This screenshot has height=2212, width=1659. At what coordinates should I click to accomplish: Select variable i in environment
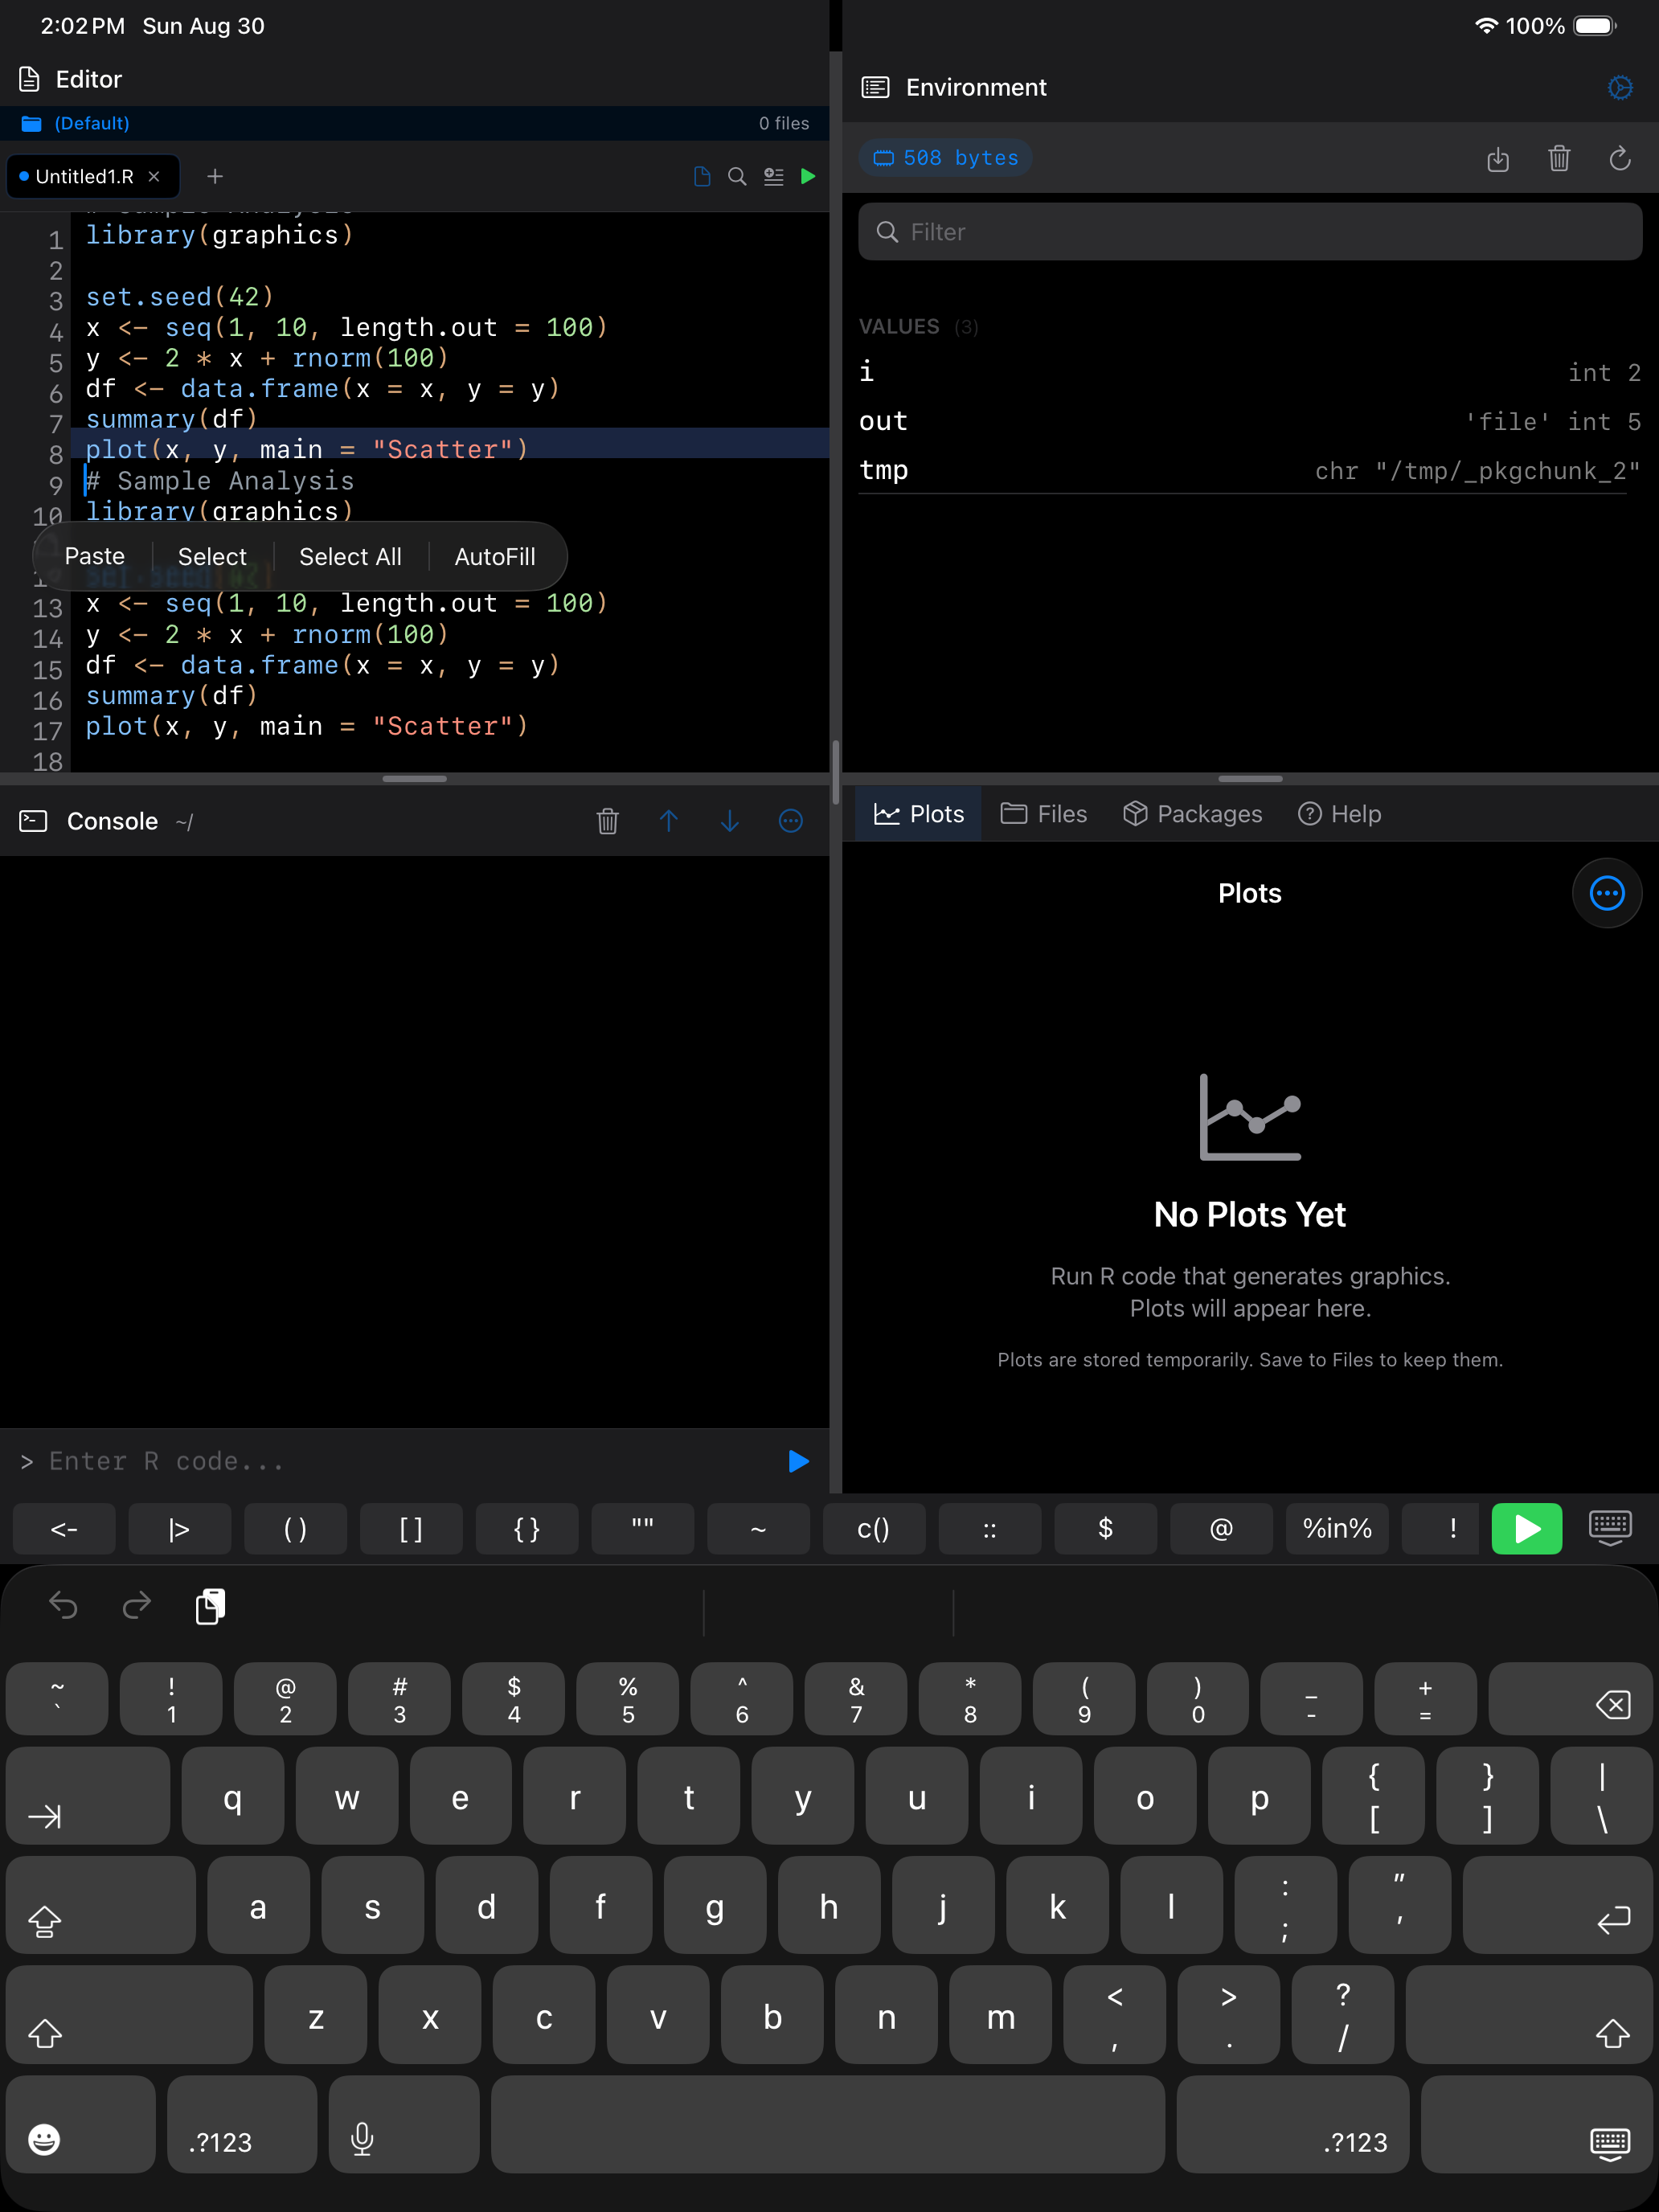(x=1250, y=372)
